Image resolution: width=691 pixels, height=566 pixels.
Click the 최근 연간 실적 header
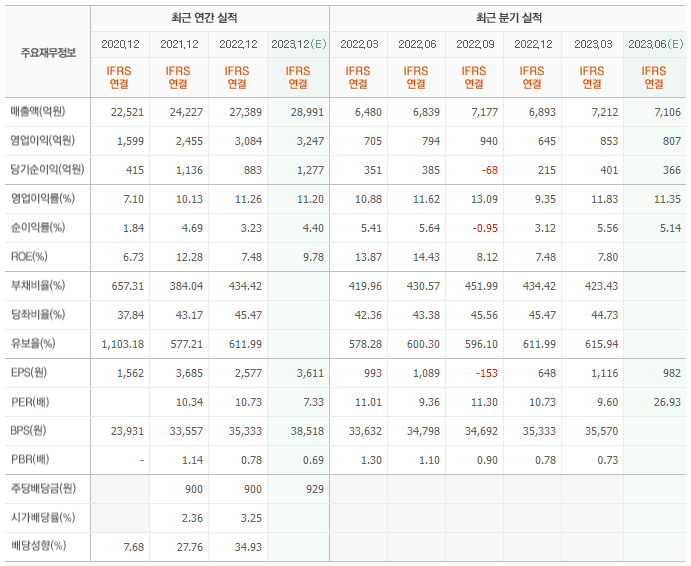[204, 18]
